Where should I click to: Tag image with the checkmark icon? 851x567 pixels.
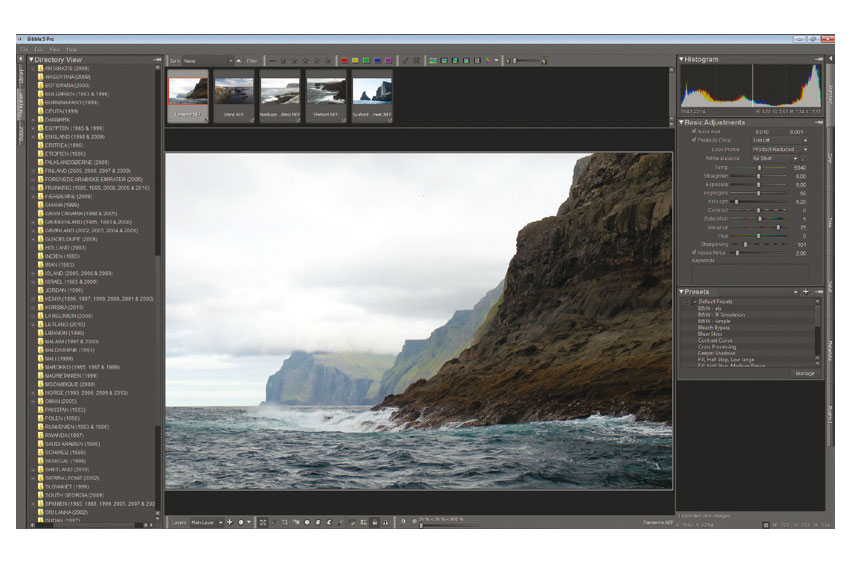[x=405, y=61]
